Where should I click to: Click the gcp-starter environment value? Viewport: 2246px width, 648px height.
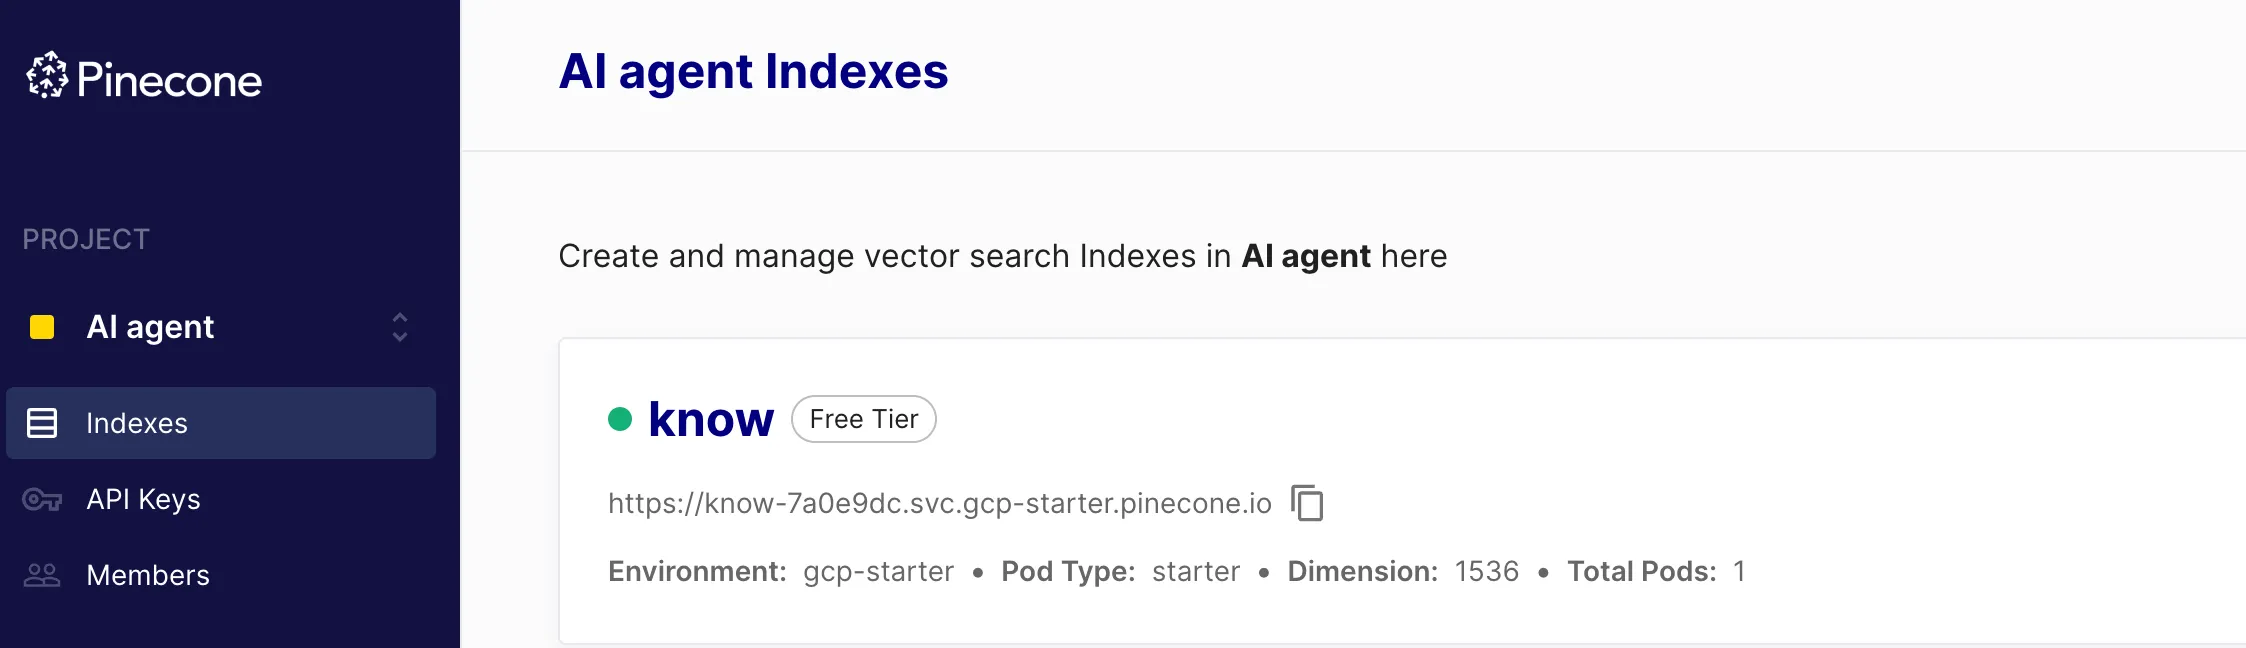pyautogui.click(x=878, y=571)
